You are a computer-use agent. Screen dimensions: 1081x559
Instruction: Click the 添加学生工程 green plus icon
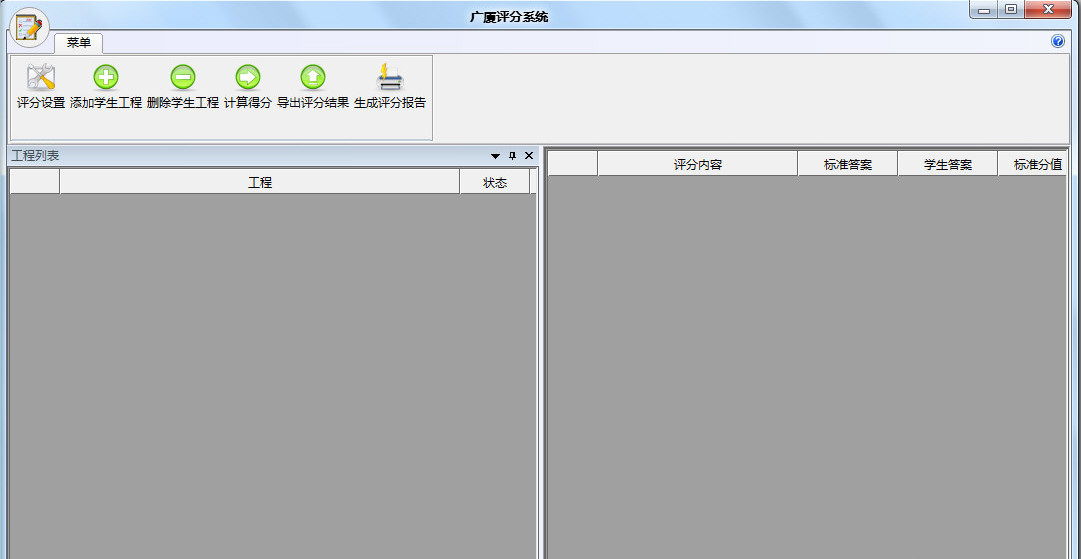pos(106,78)
